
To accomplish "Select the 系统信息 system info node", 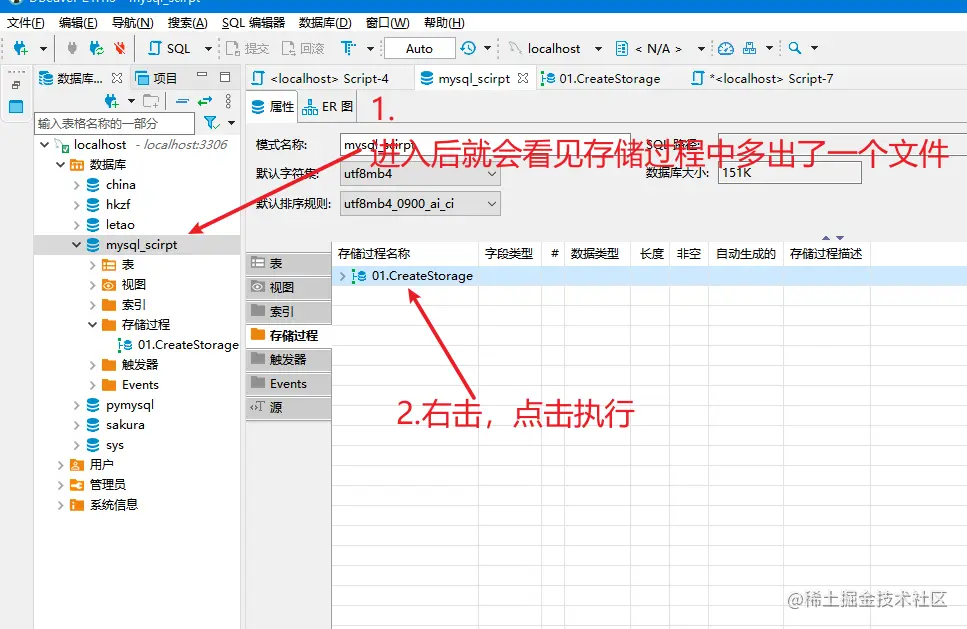I will 104,505.
